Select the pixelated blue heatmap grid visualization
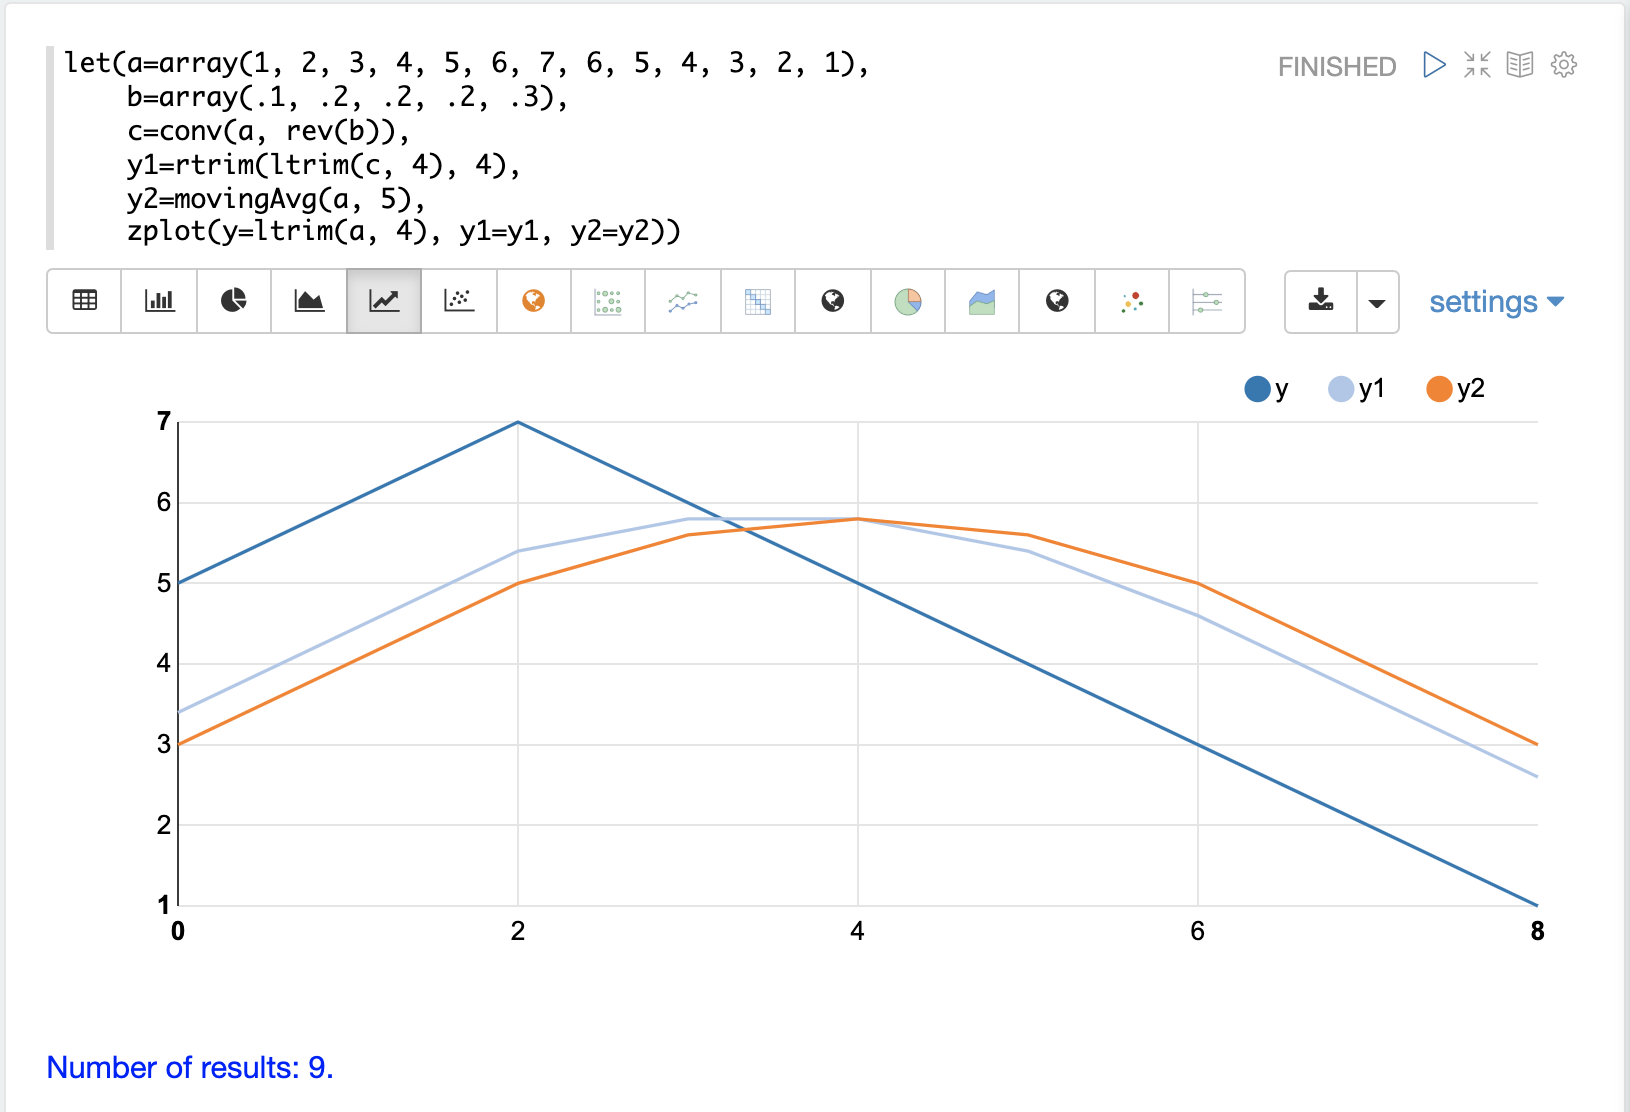The height and width of the screenshot is (1112, 1630). 758,301
